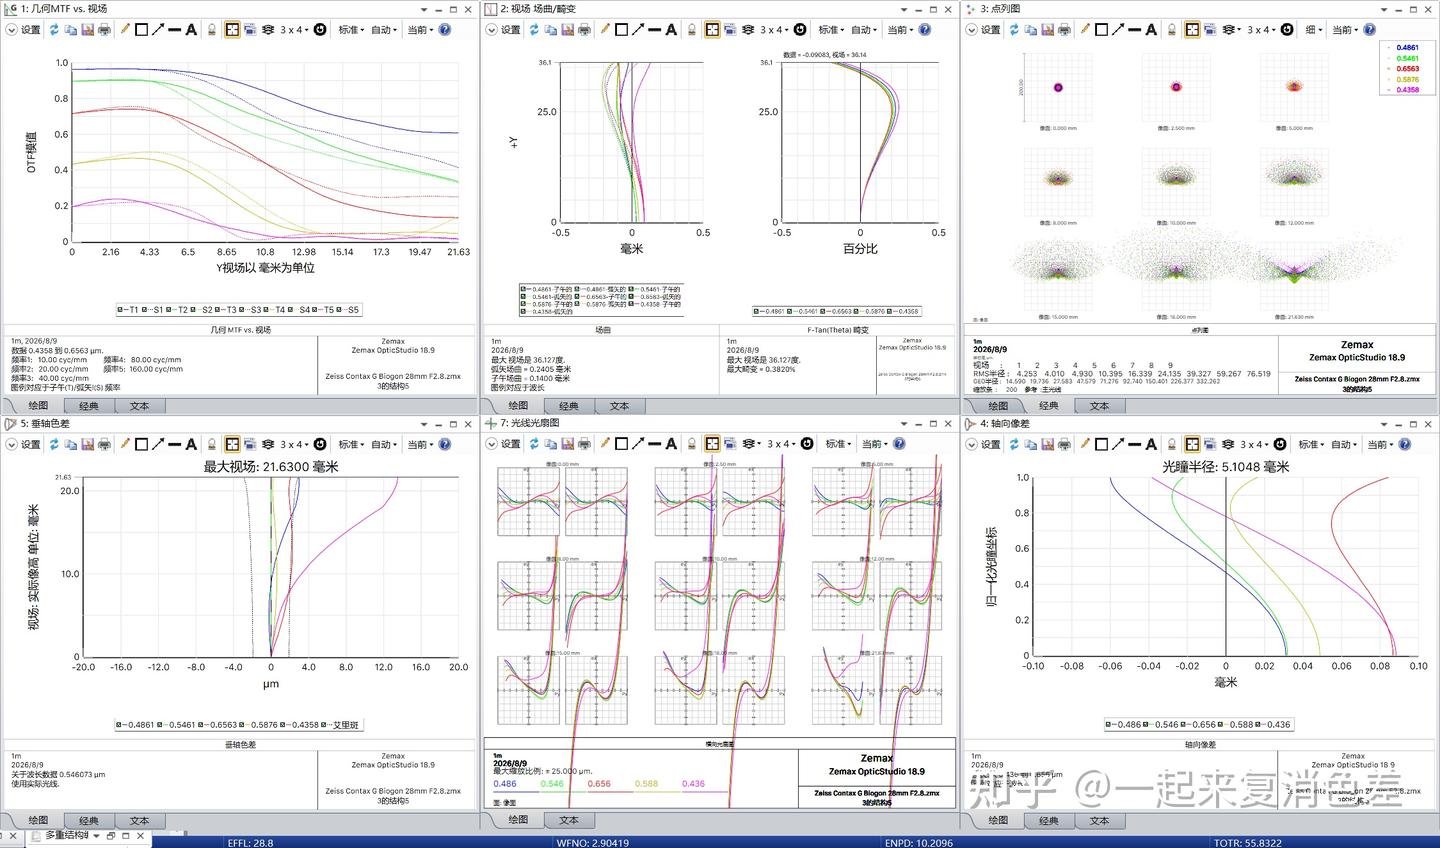Save the Spot Diagram graphic

point(1047,30)
